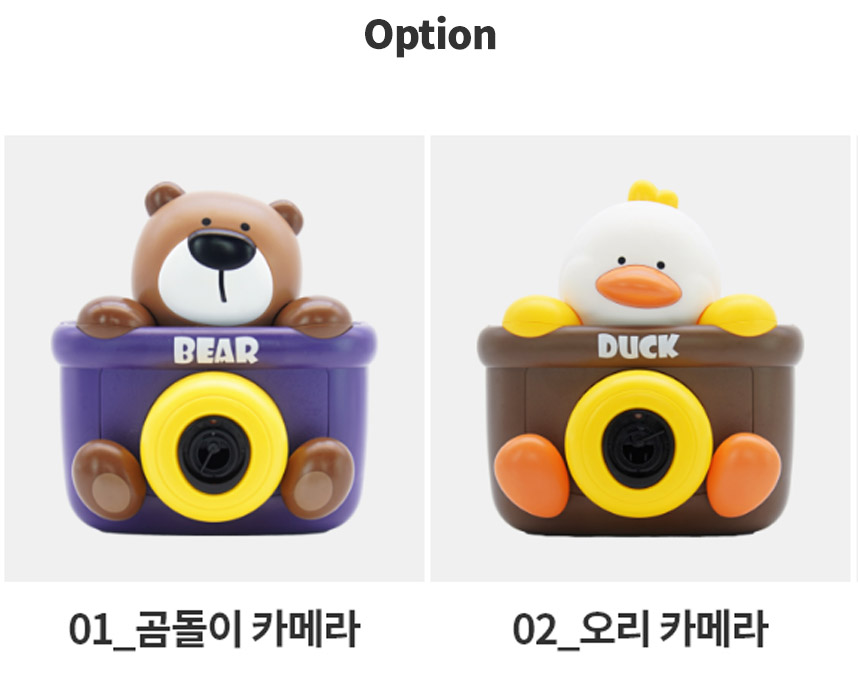
Task: Click the duck's left yellow wing
Action: click(x=540, y=315)
